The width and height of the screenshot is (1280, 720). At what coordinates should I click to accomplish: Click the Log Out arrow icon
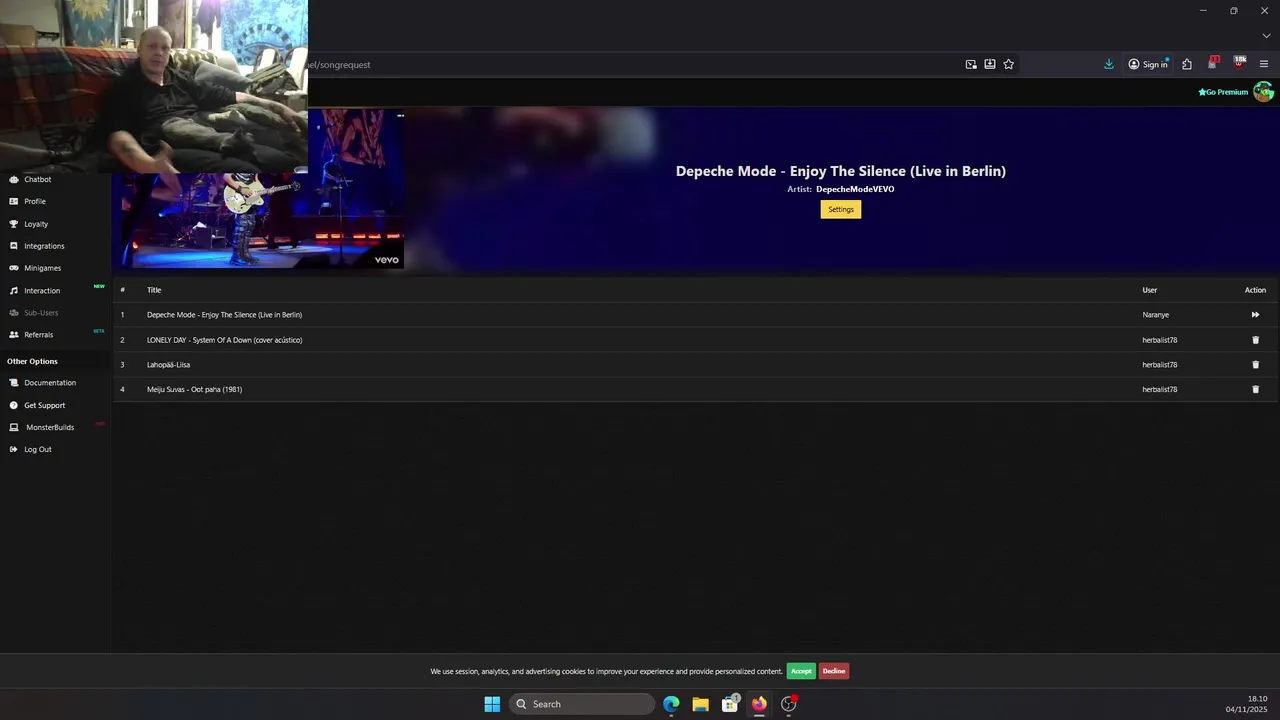14,450
